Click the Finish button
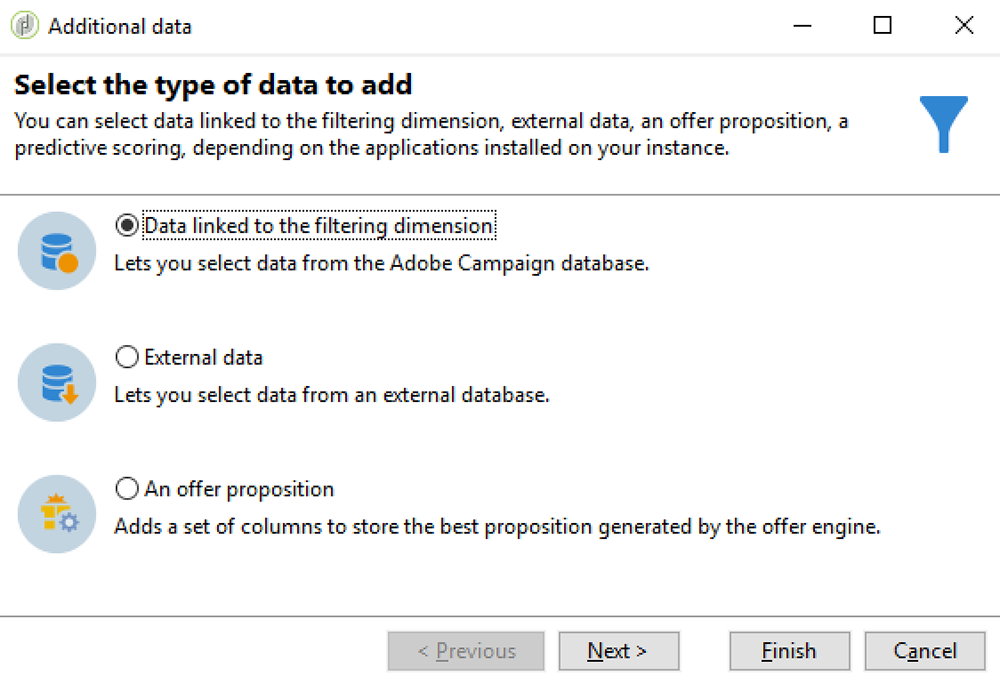 tap(789, 651)
